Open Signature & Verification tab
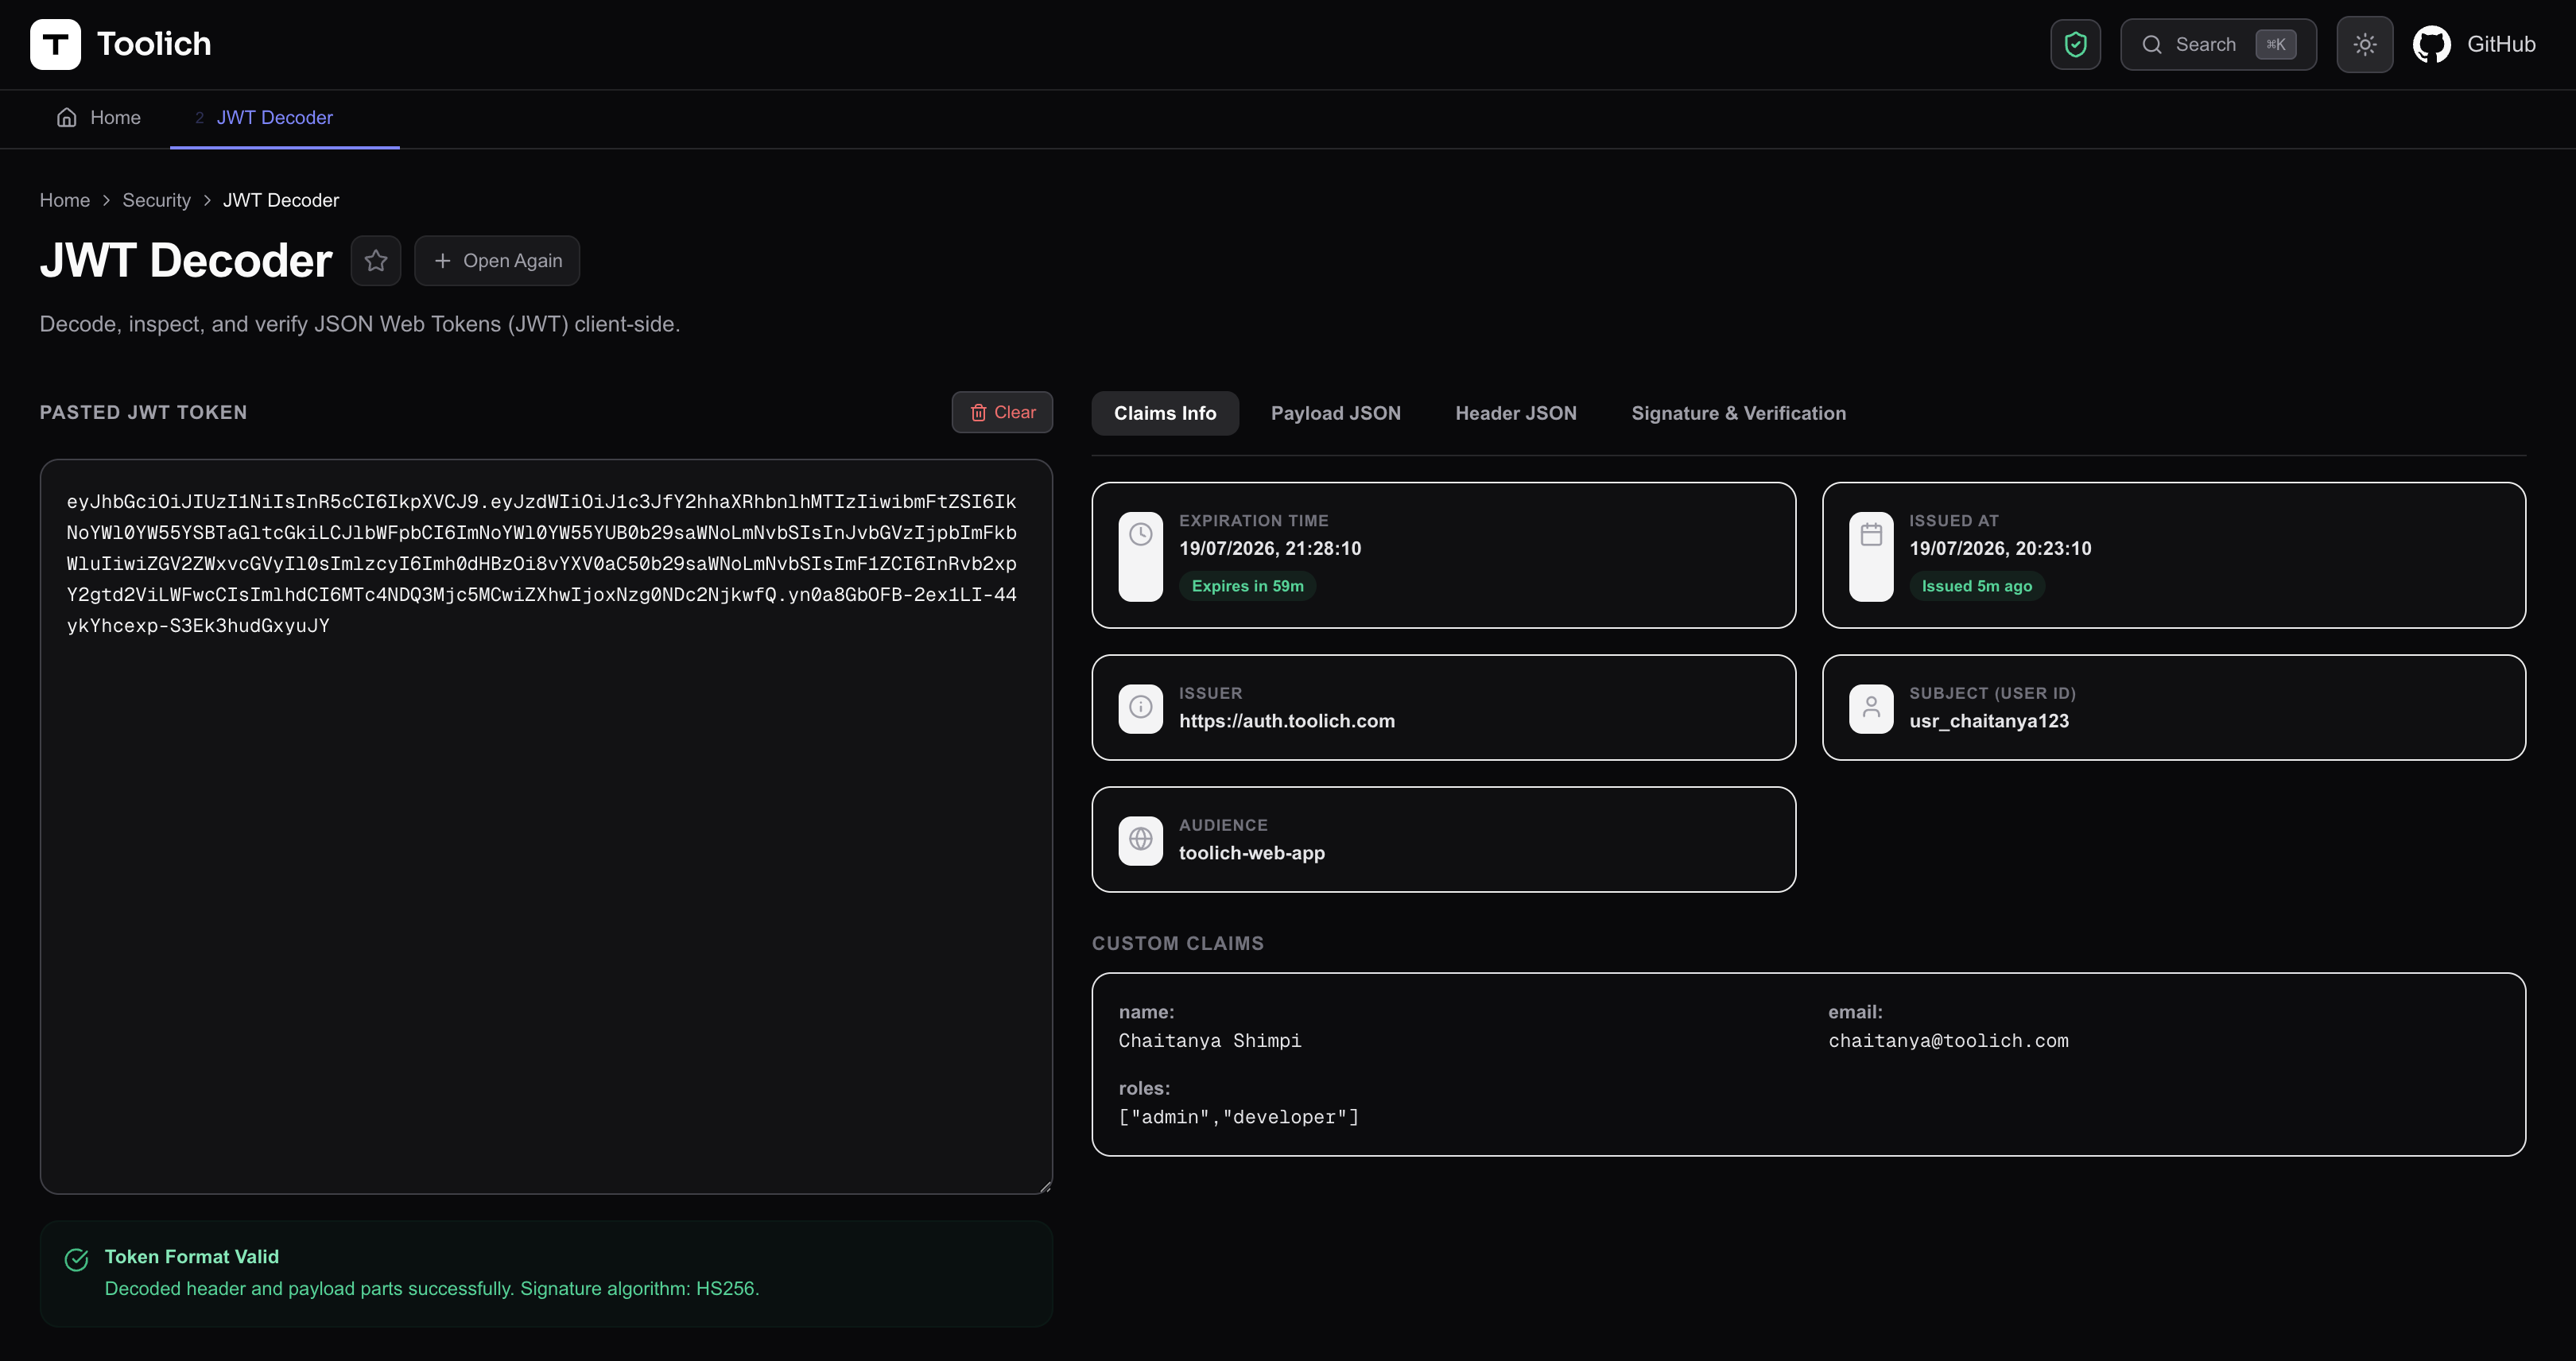Screen dimensions: 2576x1361 [x=1739, y=413]
